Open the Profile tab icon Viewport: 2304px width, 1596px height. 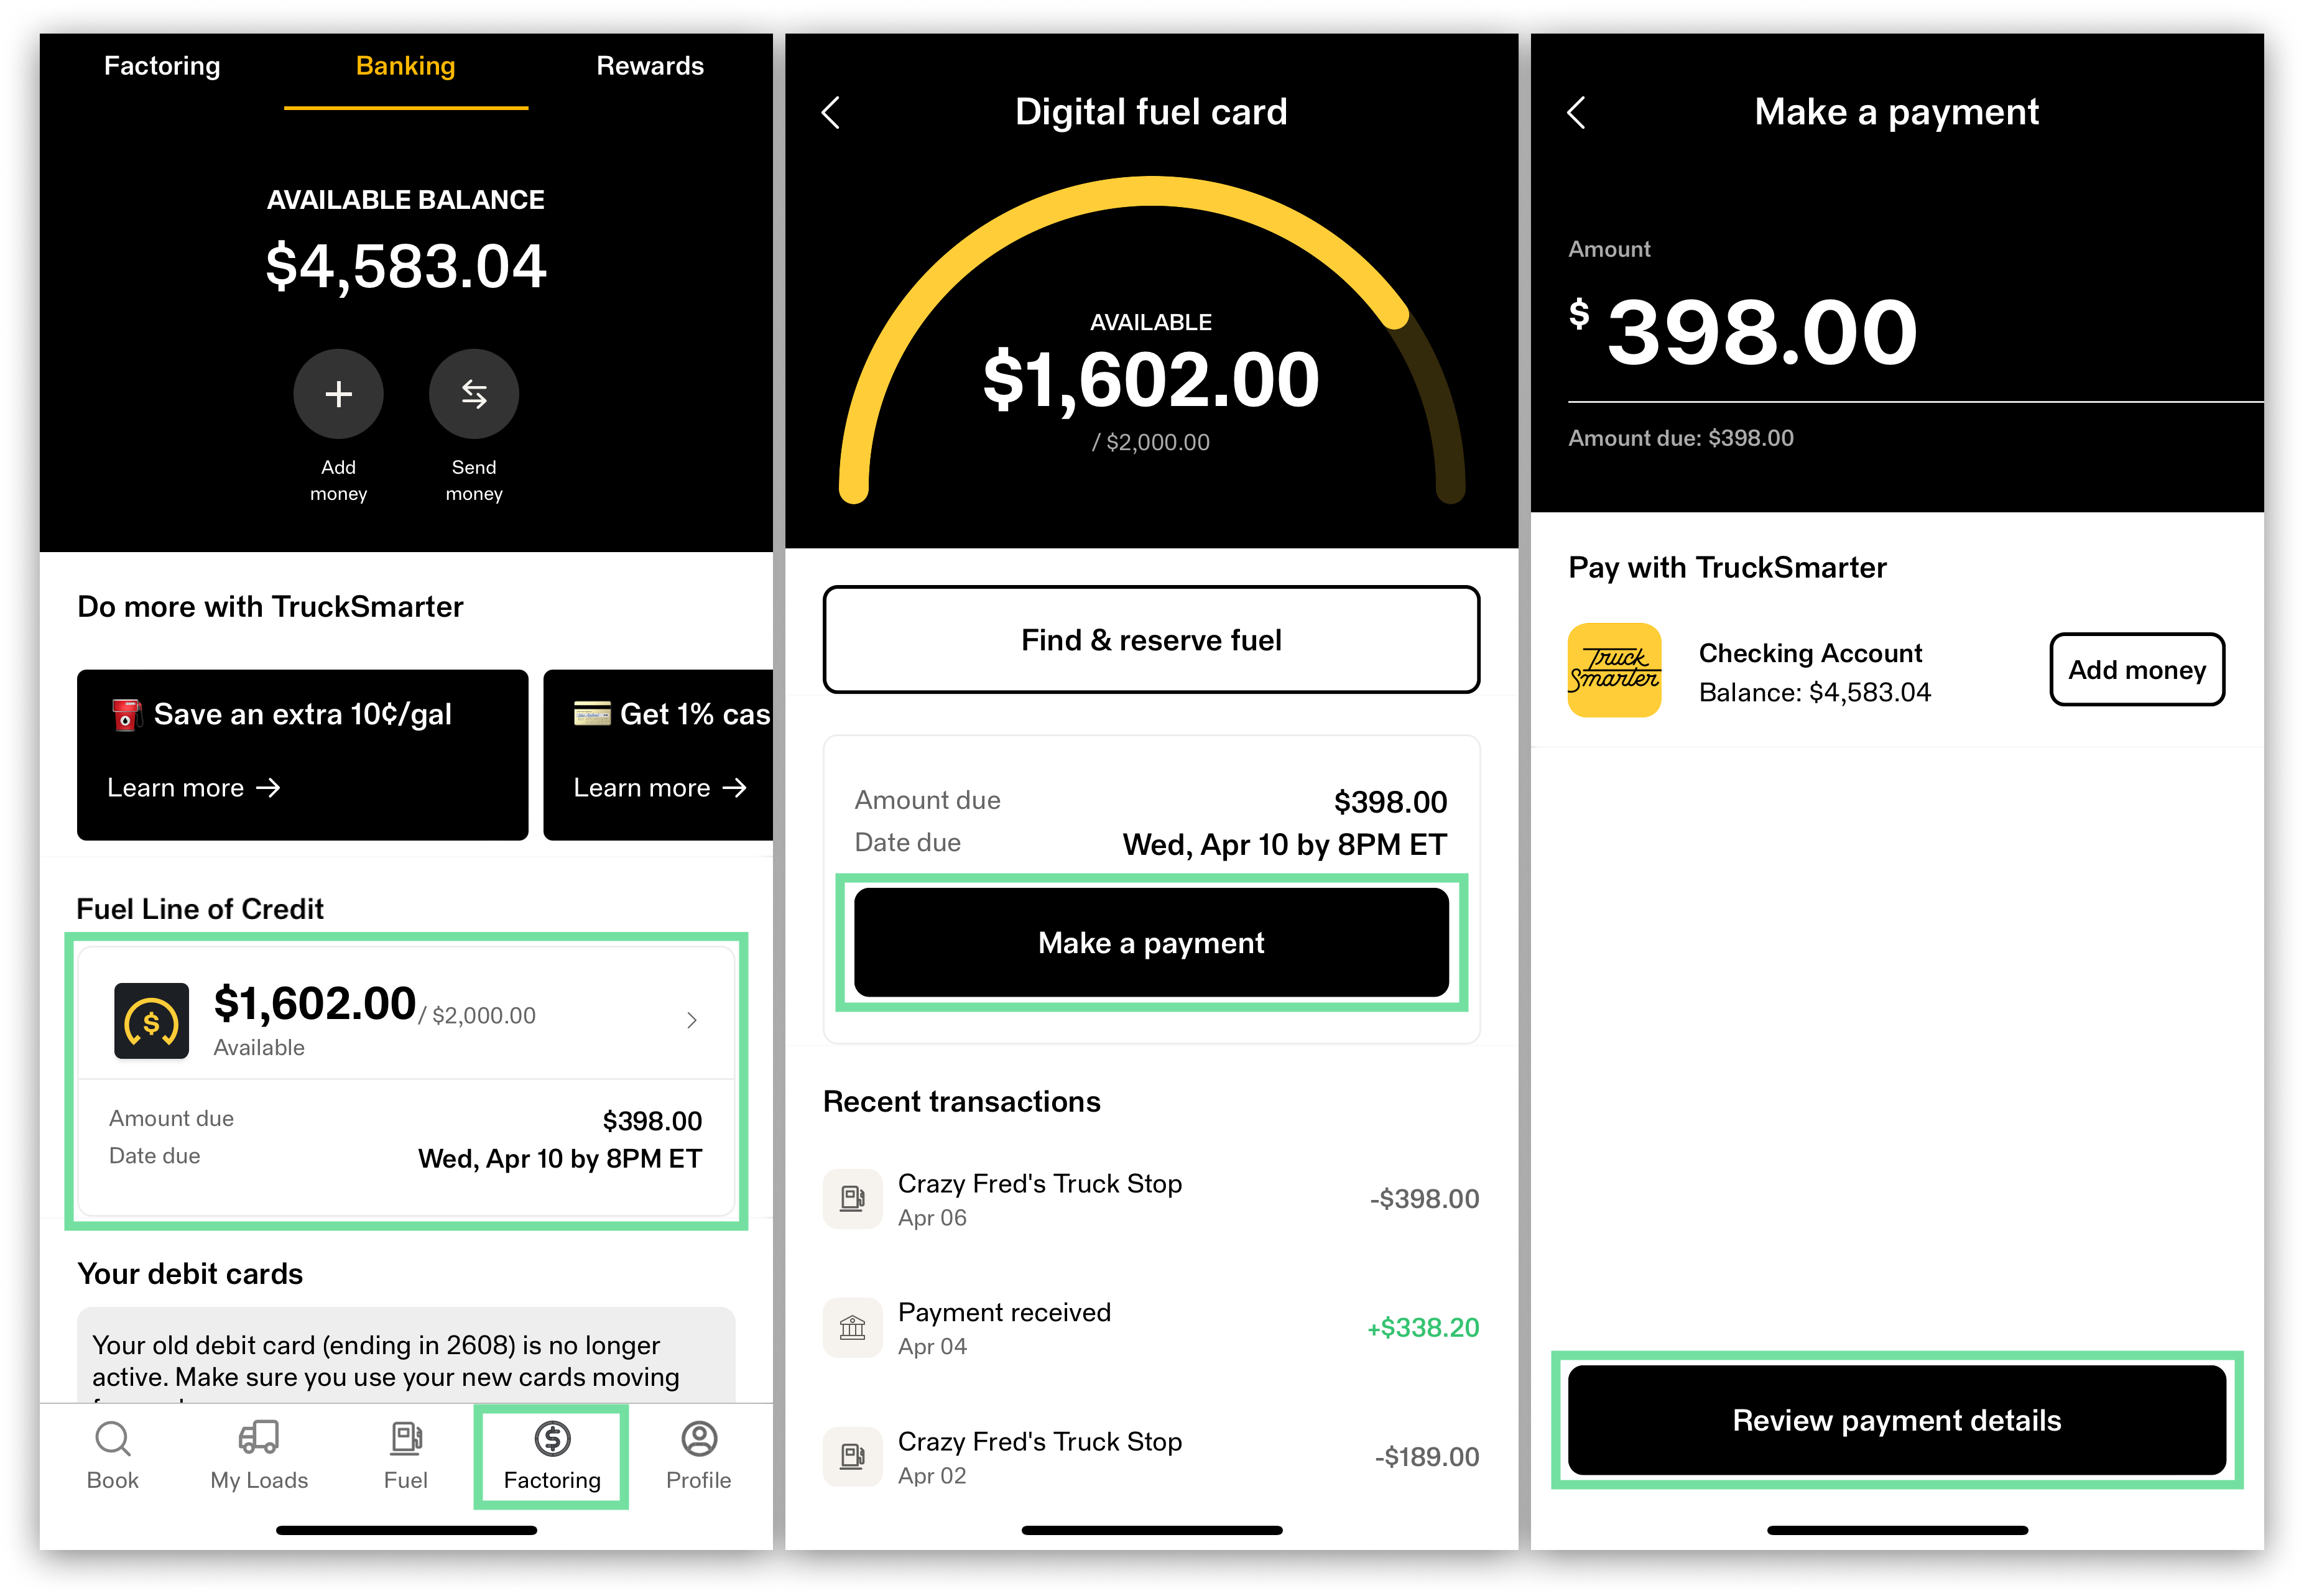click(x=699, y=1438)
